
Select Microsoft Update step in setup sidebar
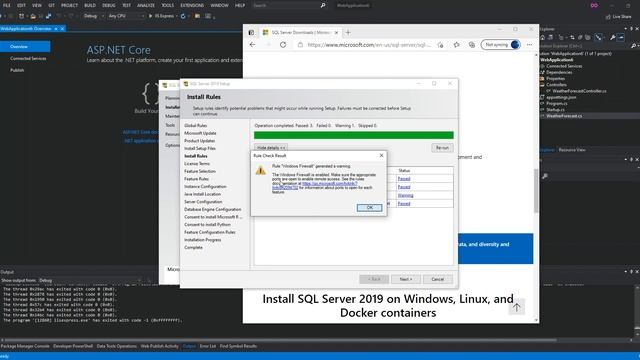[x=200, y=133]
